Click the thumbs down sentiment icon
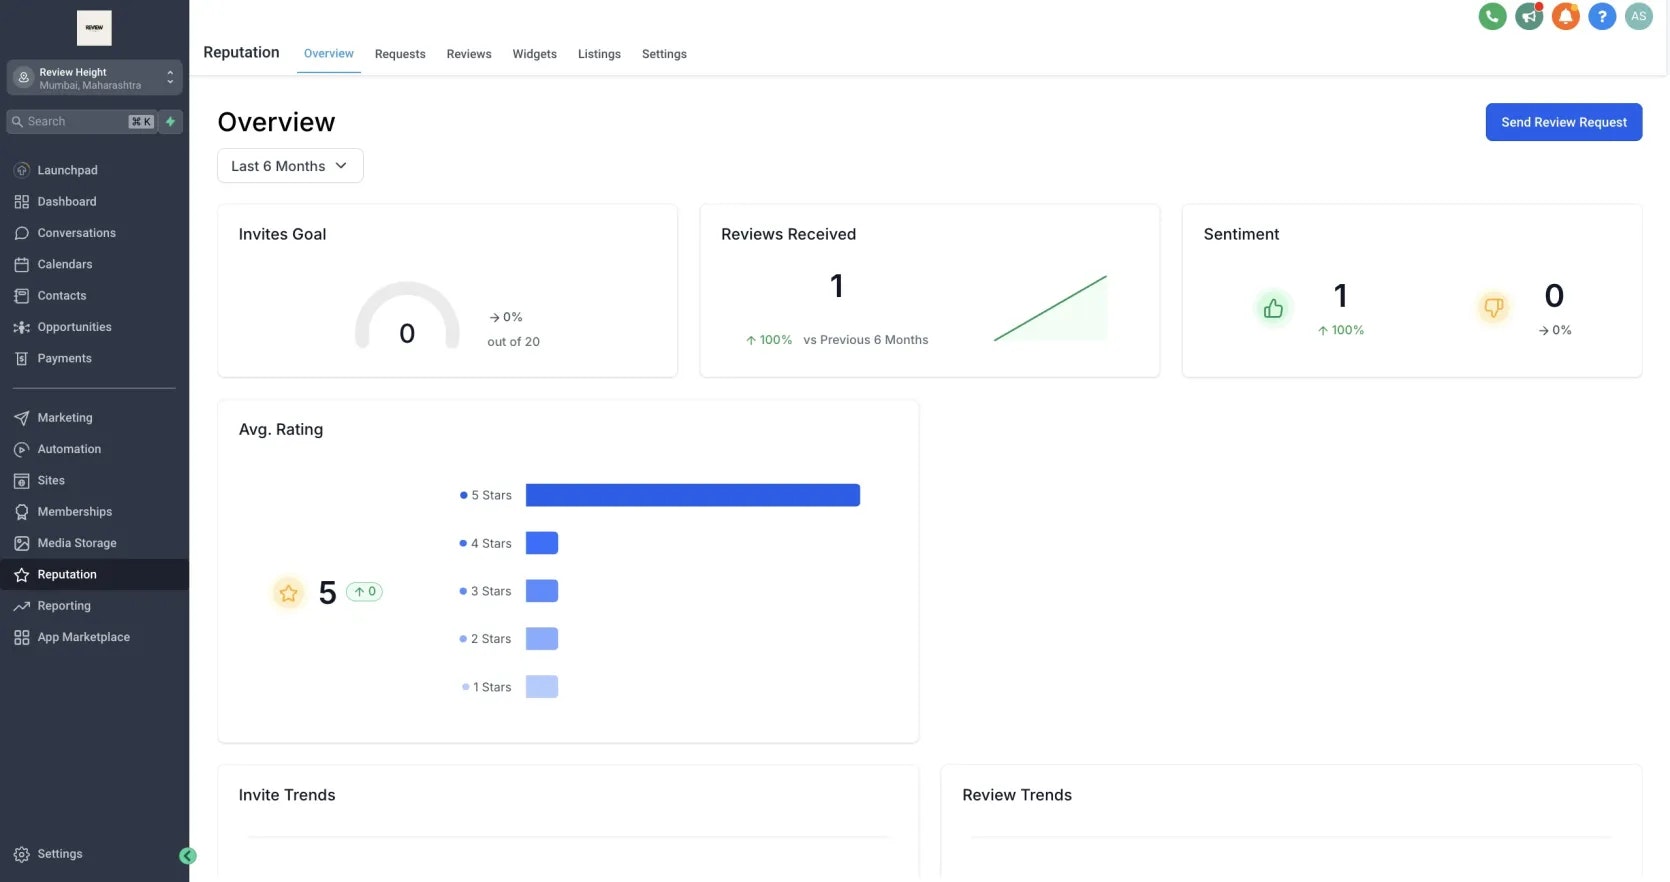This screenshot has height=882, width=1670. (1493, 308)
